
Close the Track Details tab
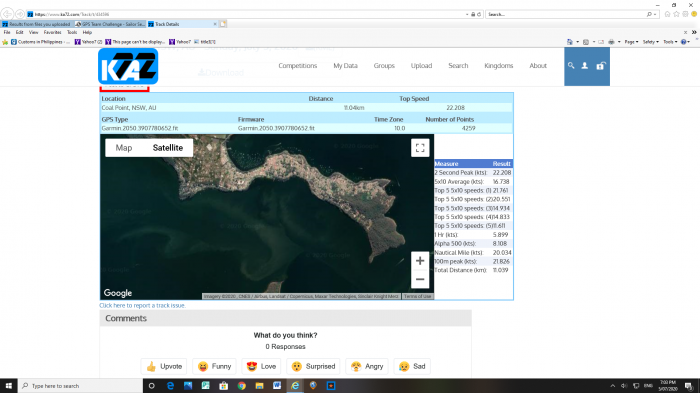point(215,24)
